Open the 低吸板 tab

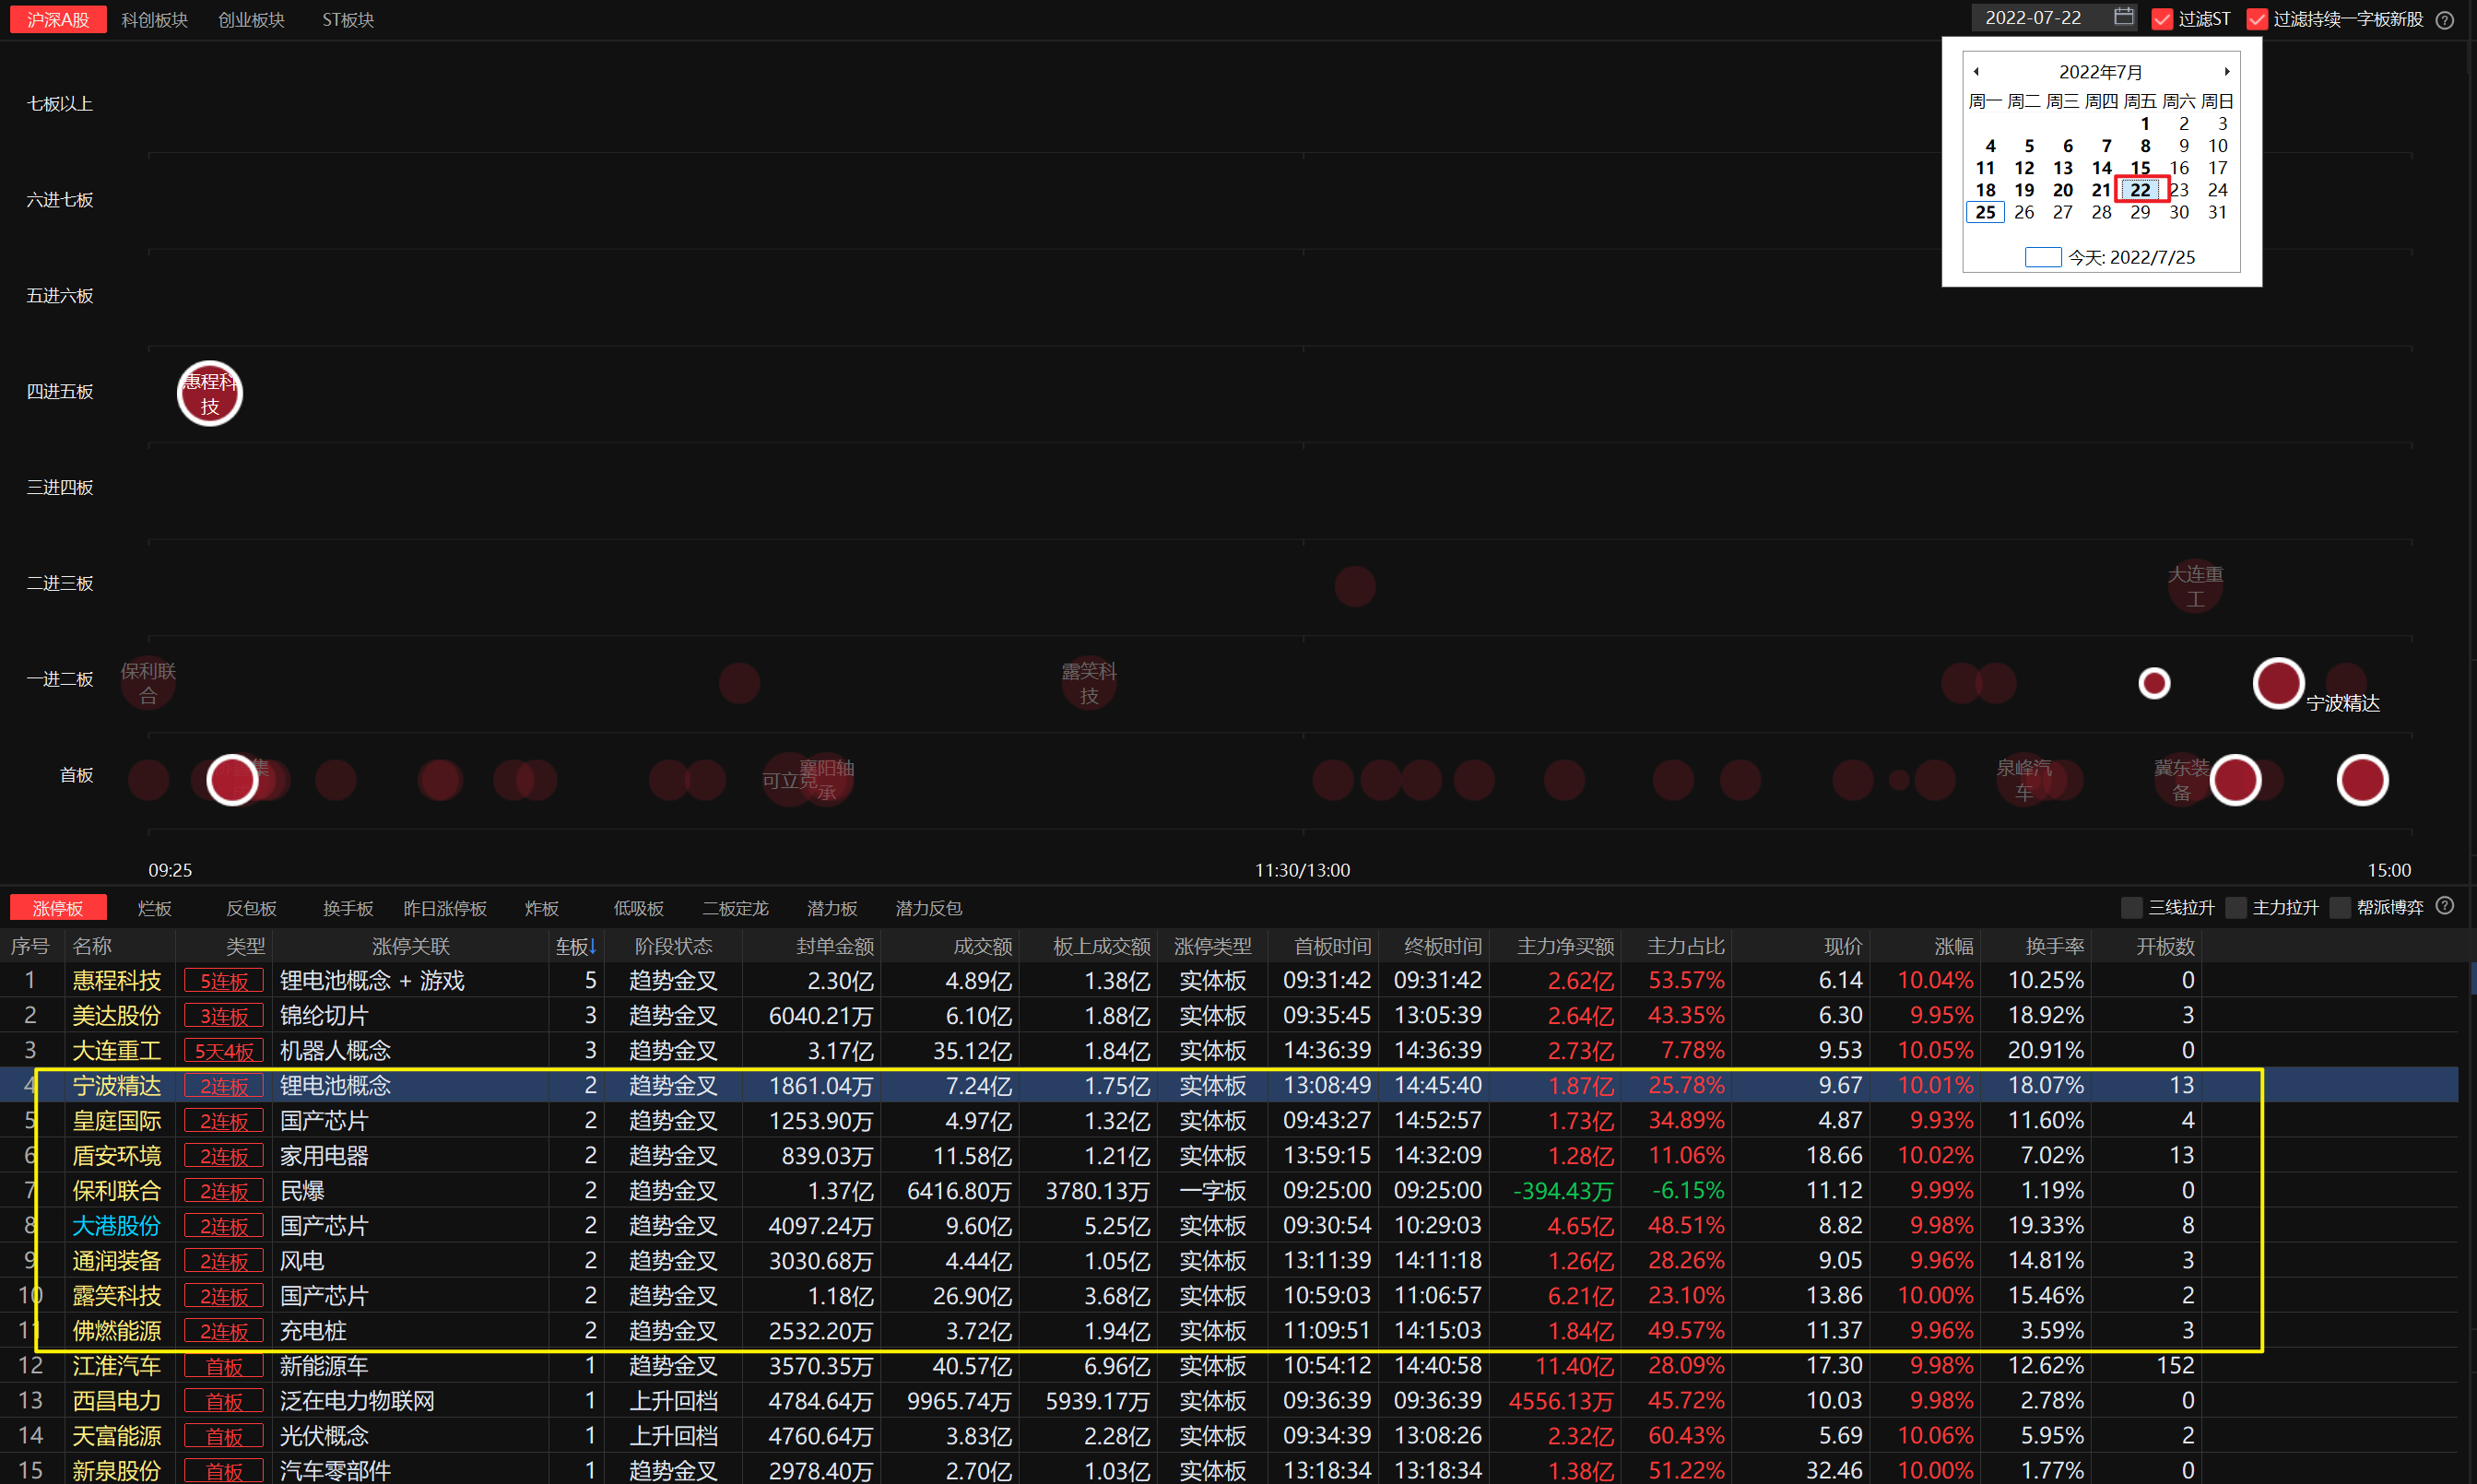click(x=638, y=908)
